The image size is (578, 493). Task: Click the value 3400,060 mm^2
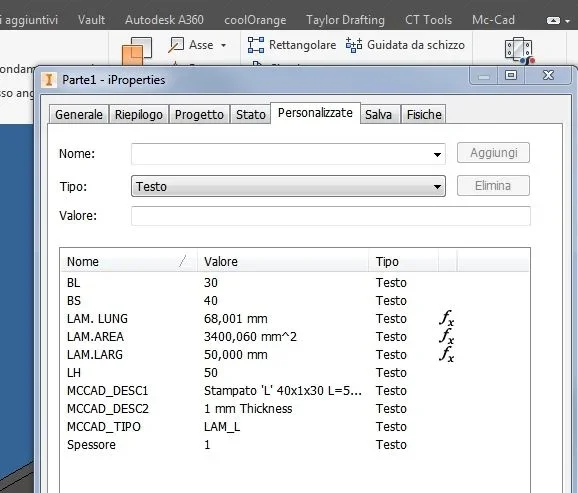[250, 337]
